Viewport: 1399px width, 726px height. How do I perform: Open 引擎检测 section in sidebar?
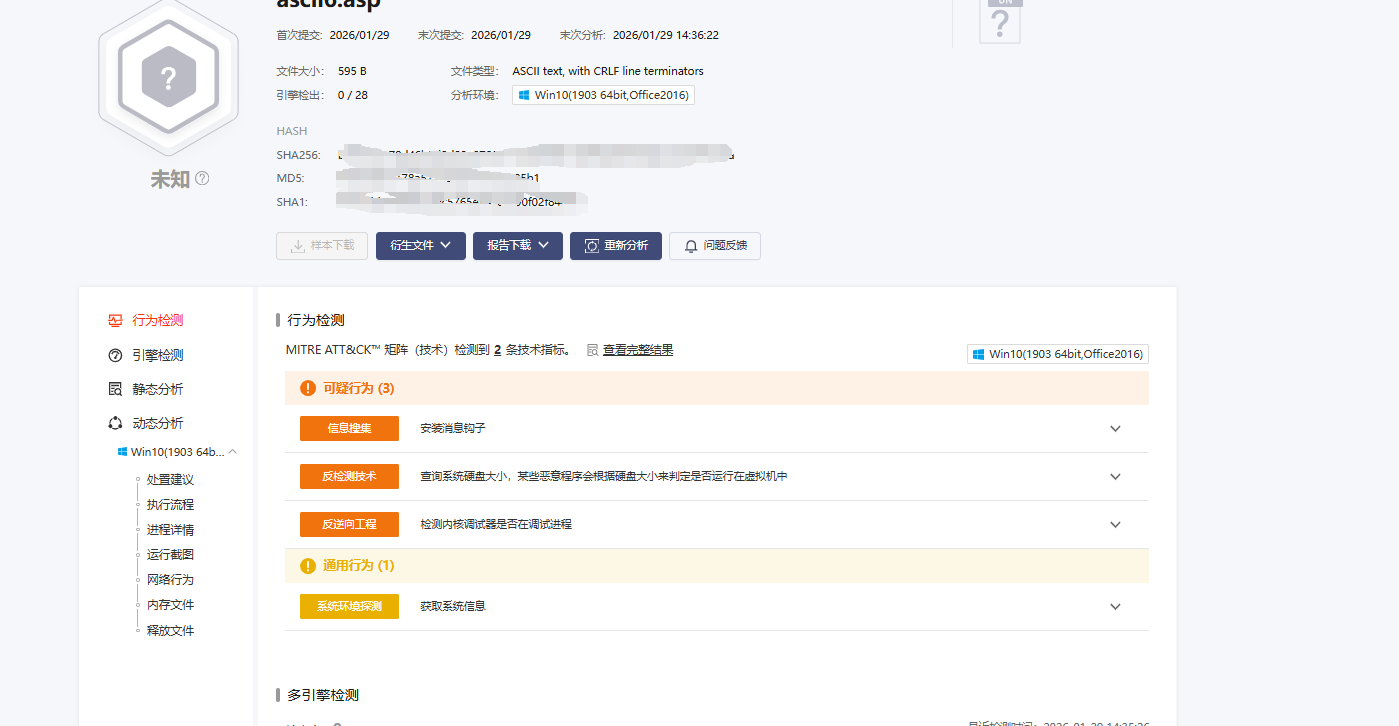(157, 355)
